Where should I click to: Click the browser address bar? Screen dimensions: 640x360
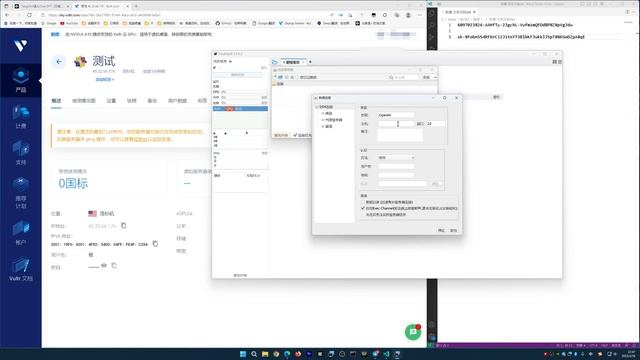(184, 15)
